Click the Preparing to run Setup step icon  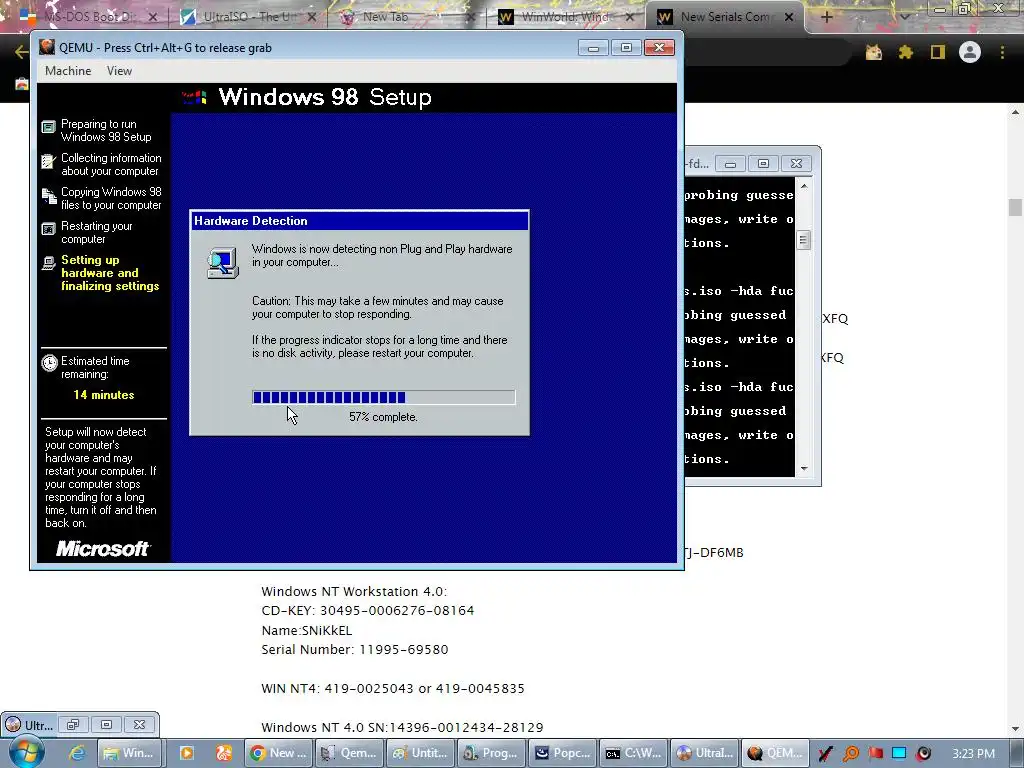pos(49,127)
